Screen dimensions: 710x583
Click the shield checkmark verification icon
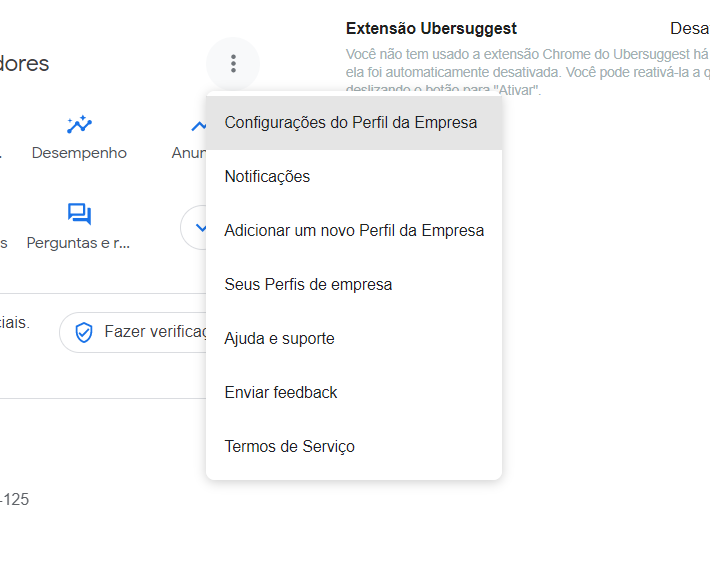[84, 332]
